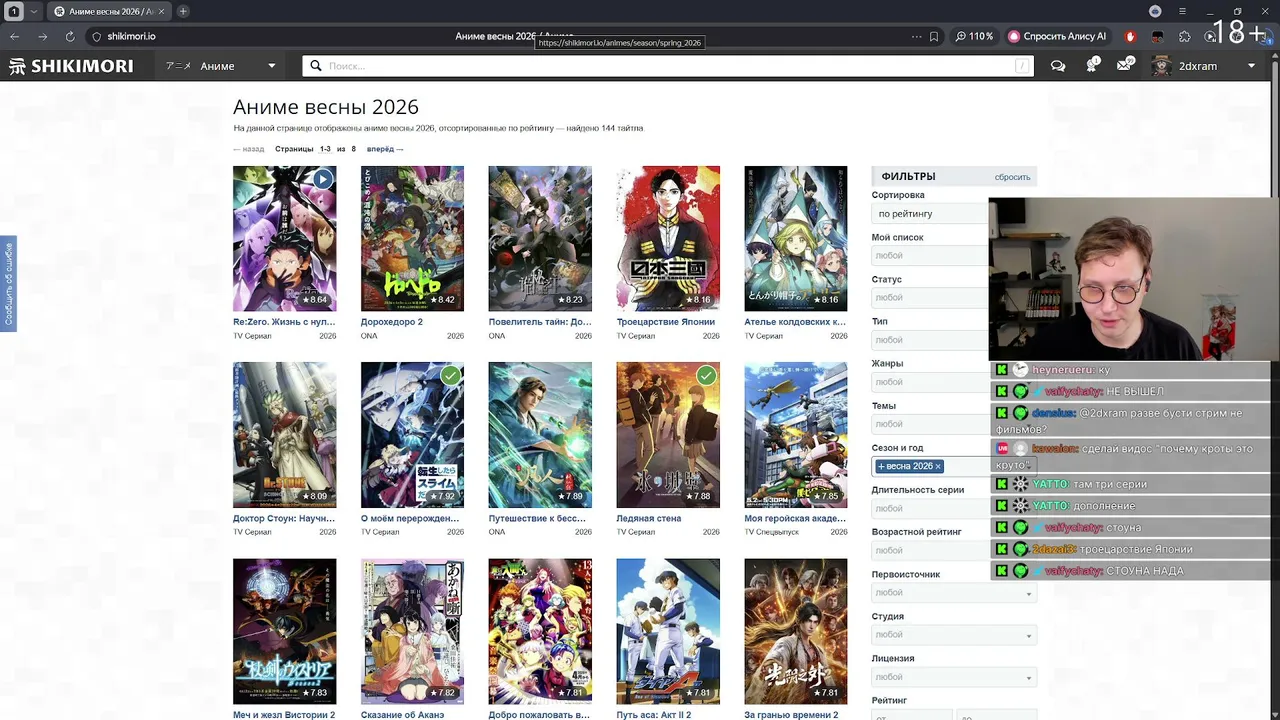This screenshot has width=1280, height=720.
Task: Open the tab list chevron
Action: point(34,11)
